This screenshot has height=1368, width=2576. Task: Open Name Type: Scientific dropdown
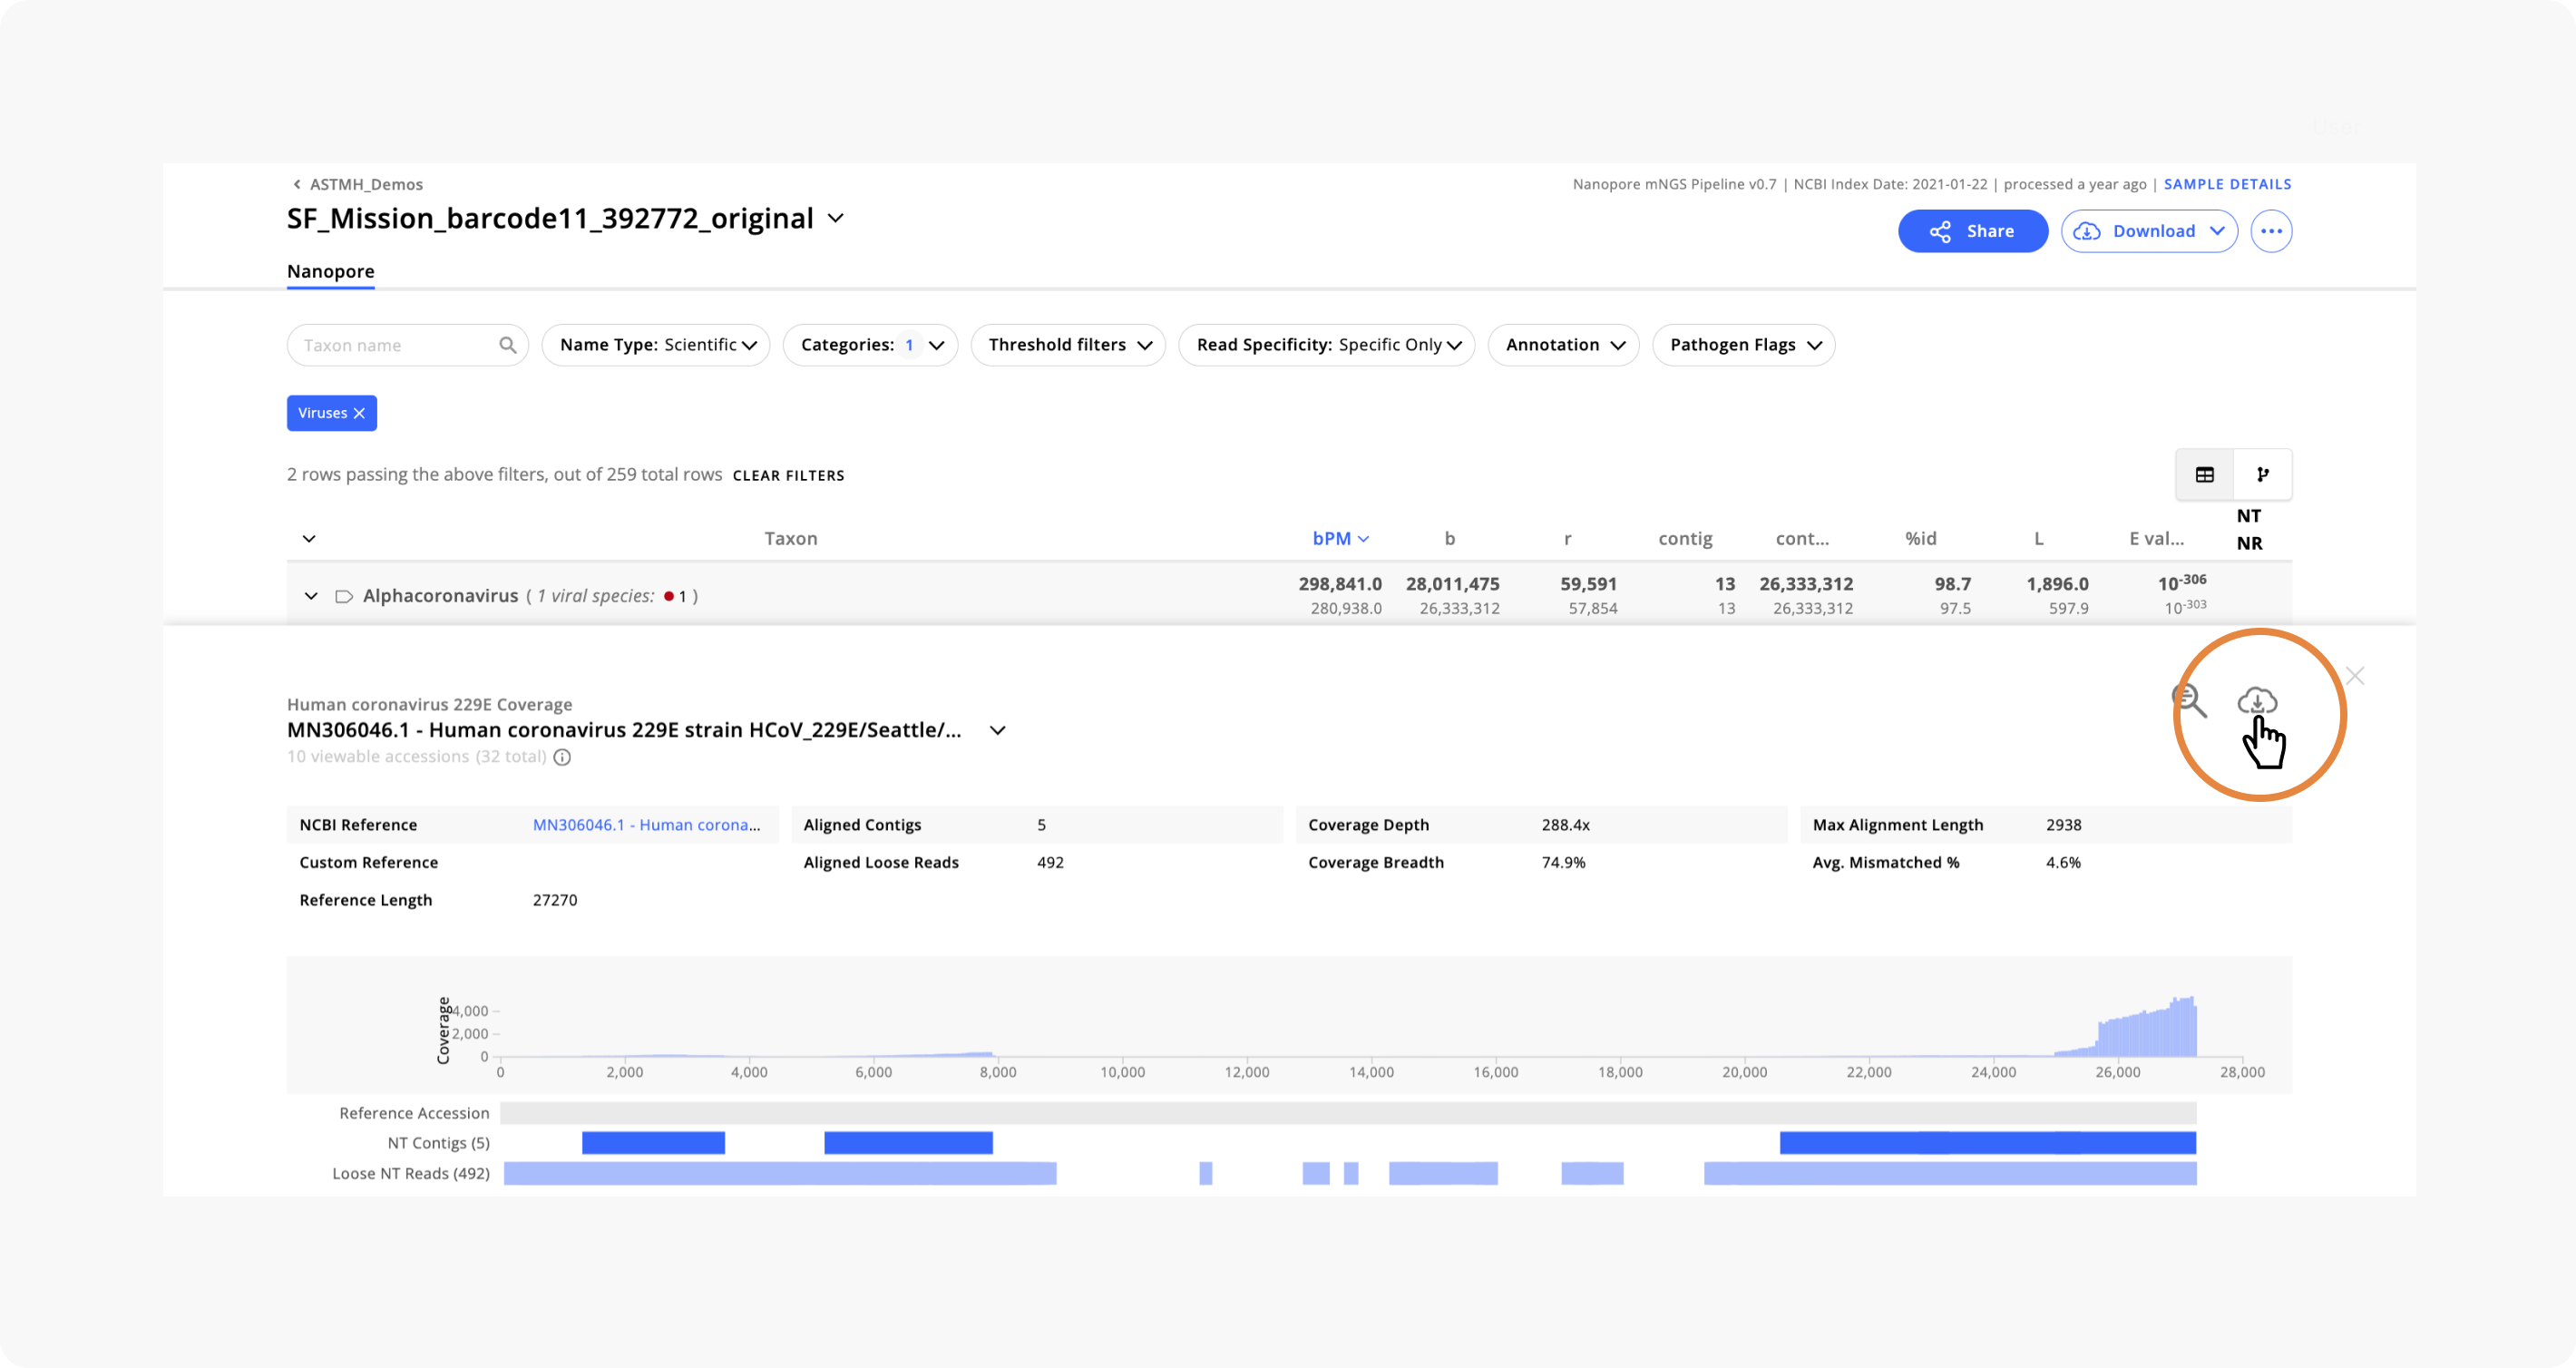pyautogui.click(x=656, y=345)
